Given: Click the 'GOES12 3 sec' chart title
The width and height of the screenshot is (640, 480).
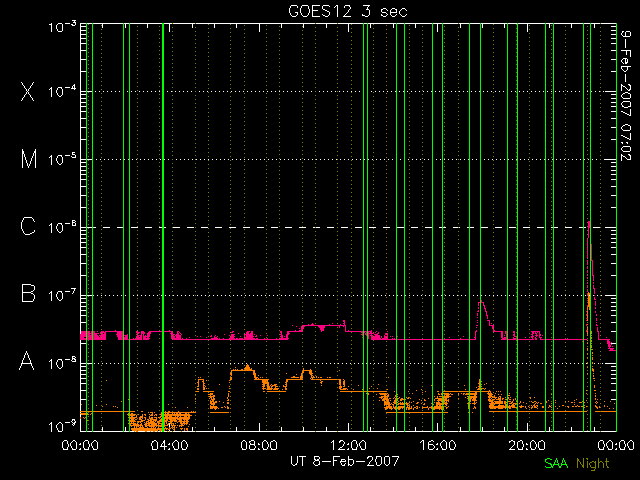Looking at the screenshot, I should point(348,11).
